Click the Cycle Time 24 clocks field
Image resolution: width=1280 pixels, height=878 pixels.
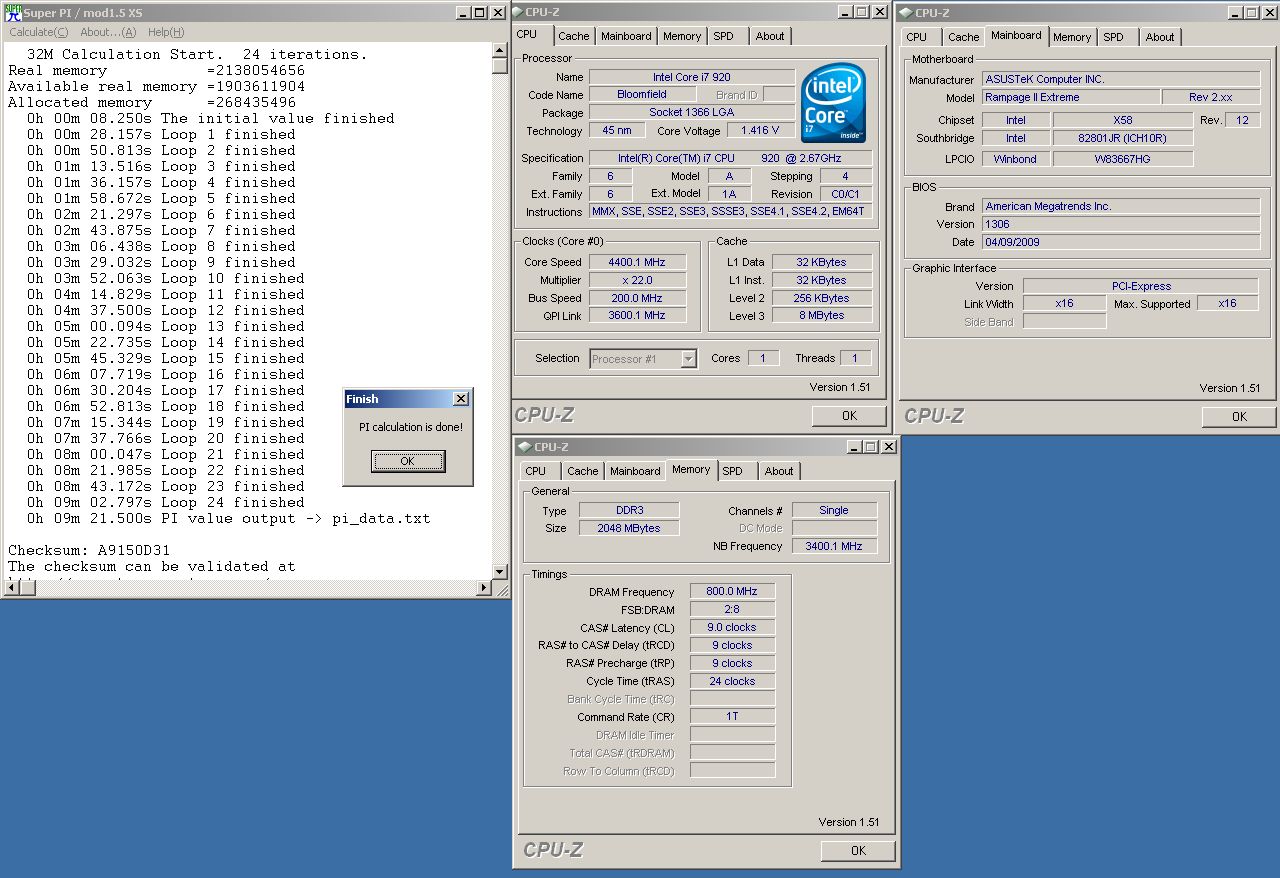(x=732, y=681)
